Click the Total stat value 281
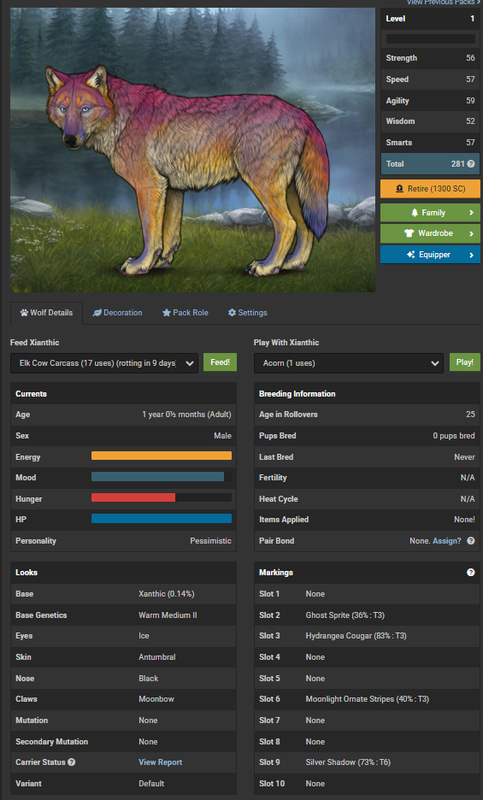 point(457,164)
